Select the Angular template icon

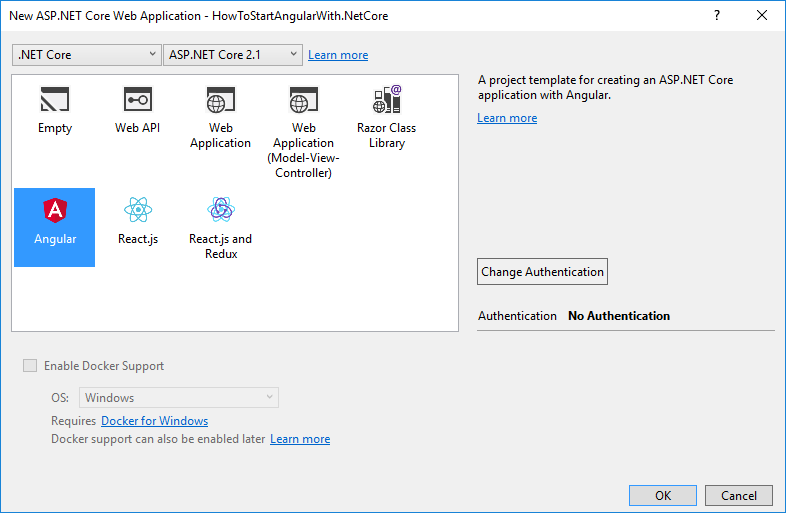tap(55, 210)
